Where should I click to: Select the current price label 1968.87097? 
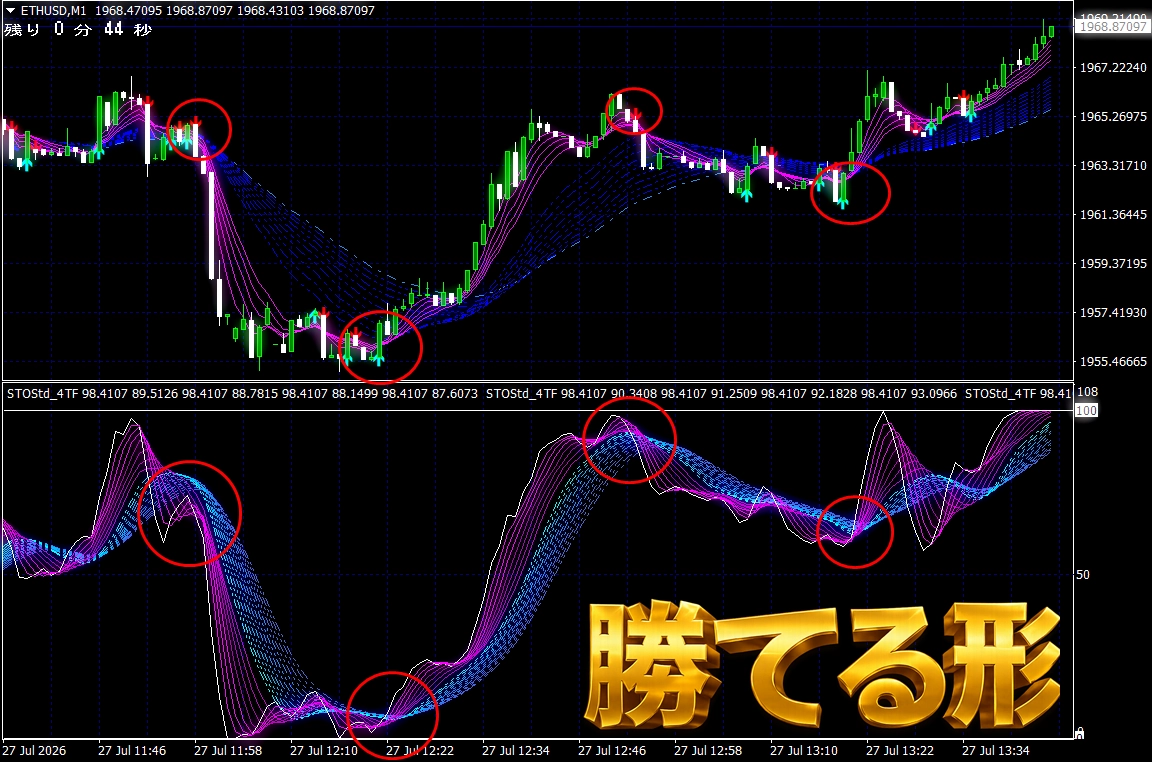[x=1112, y=26]
